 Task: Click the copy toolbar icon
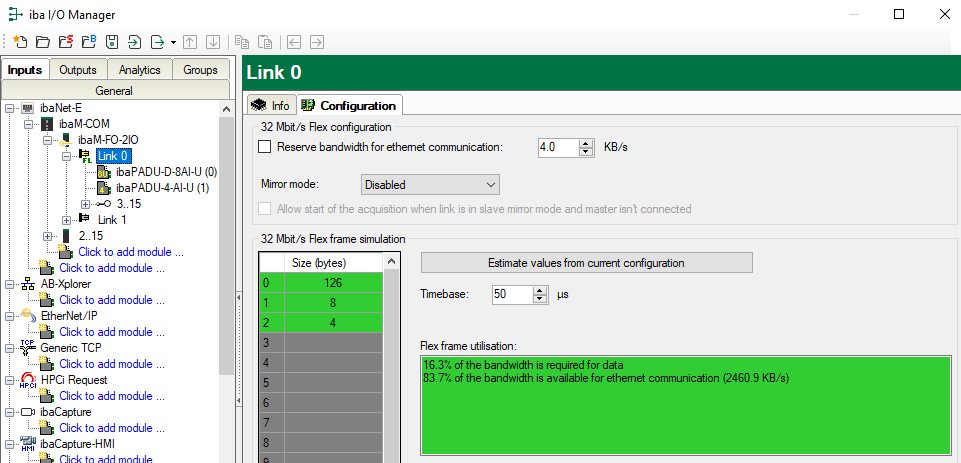(243, 42)
